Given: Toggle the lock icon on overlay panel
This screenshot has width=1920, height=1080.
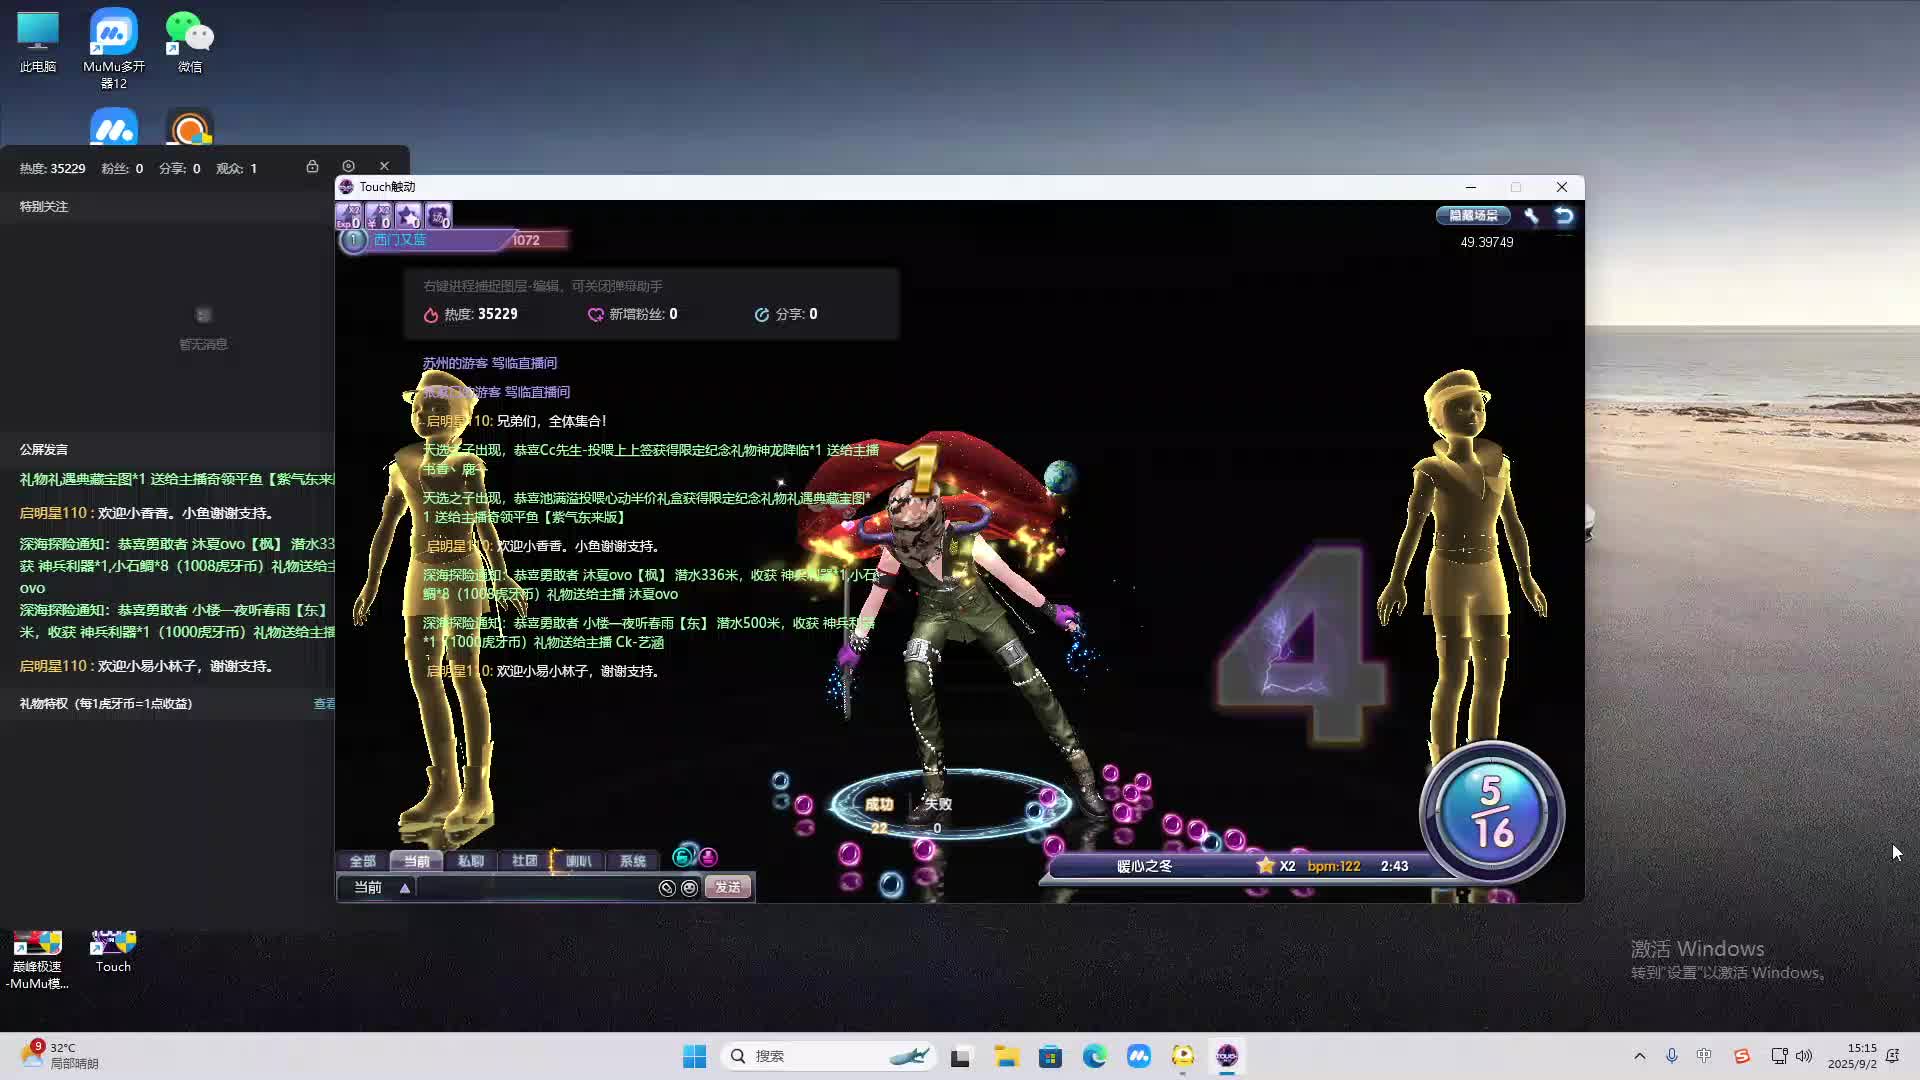Looking at the screenshot, I should pos(312,167).
